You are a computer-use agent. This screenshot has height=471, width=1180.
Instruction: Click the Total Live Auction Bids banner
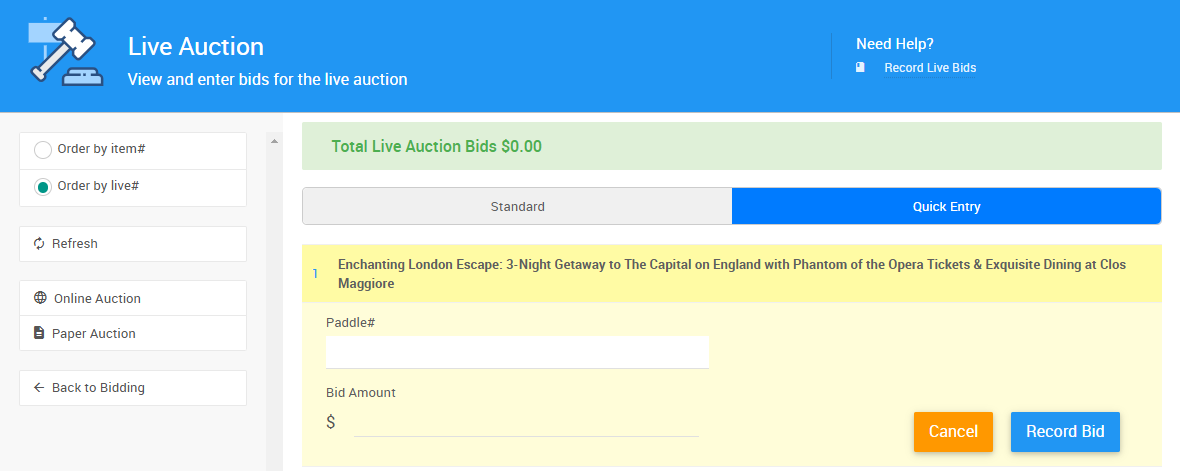pyautogui.click(x=731, y=146)
